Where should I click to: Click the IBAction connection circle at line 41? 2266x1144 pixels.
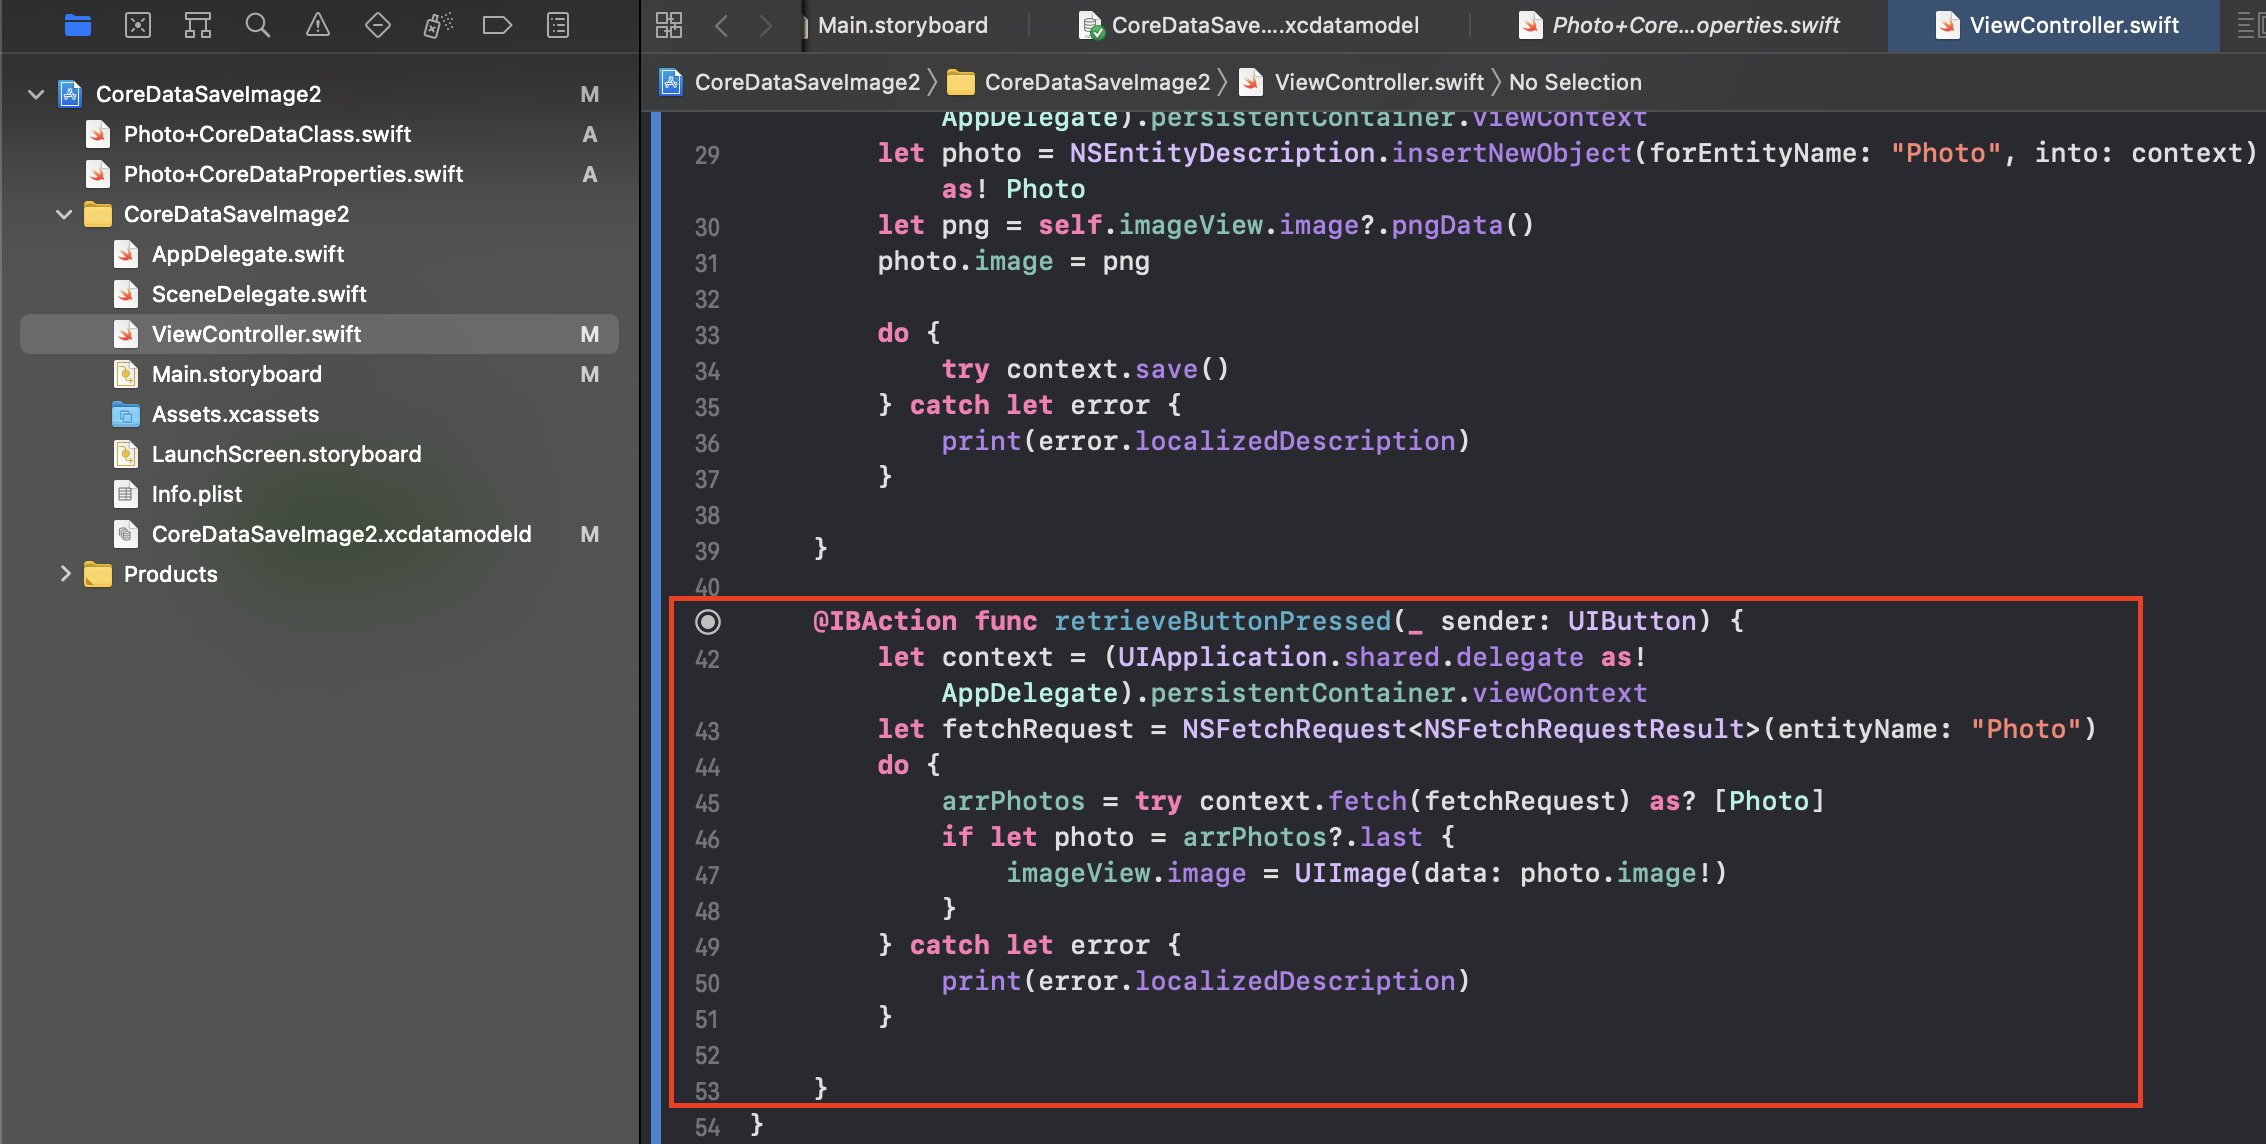click(708, 622)
